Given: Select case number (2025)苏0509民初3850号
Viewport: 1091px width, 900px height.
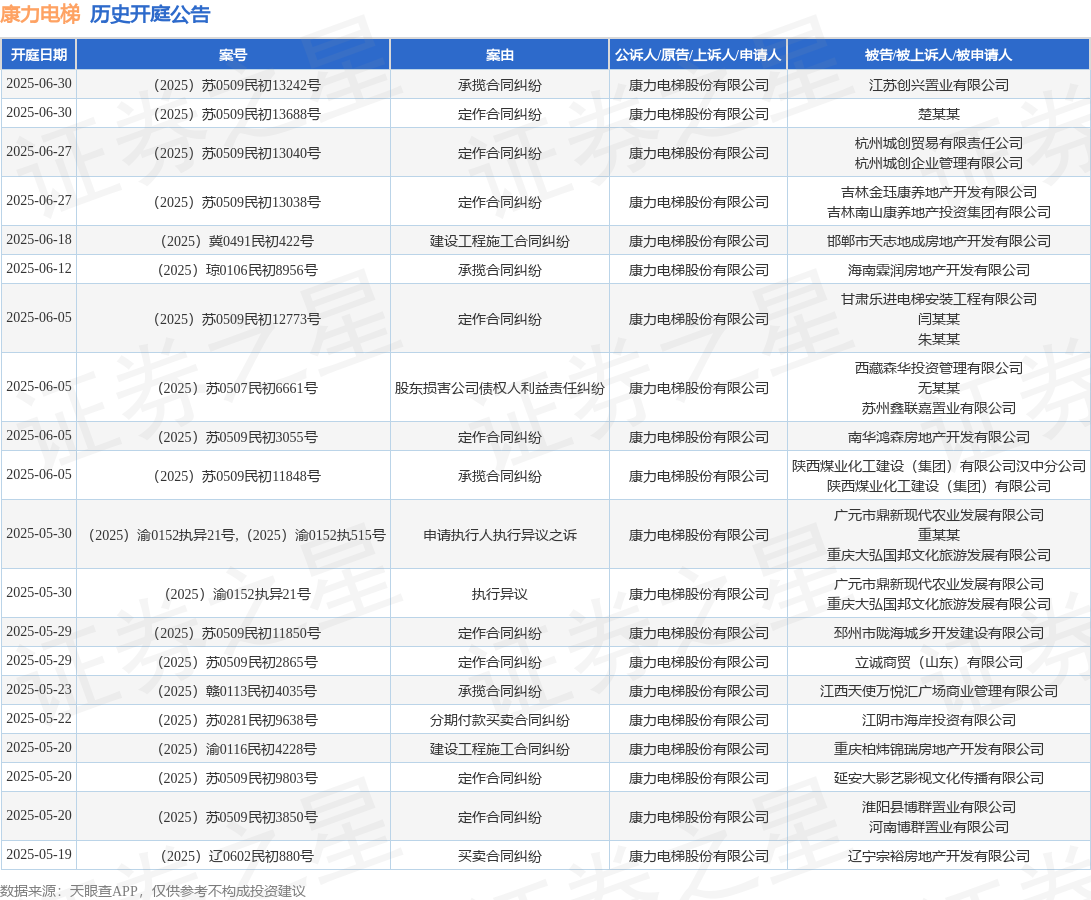Looking at the screenshot, I should [x=237, y=817].
